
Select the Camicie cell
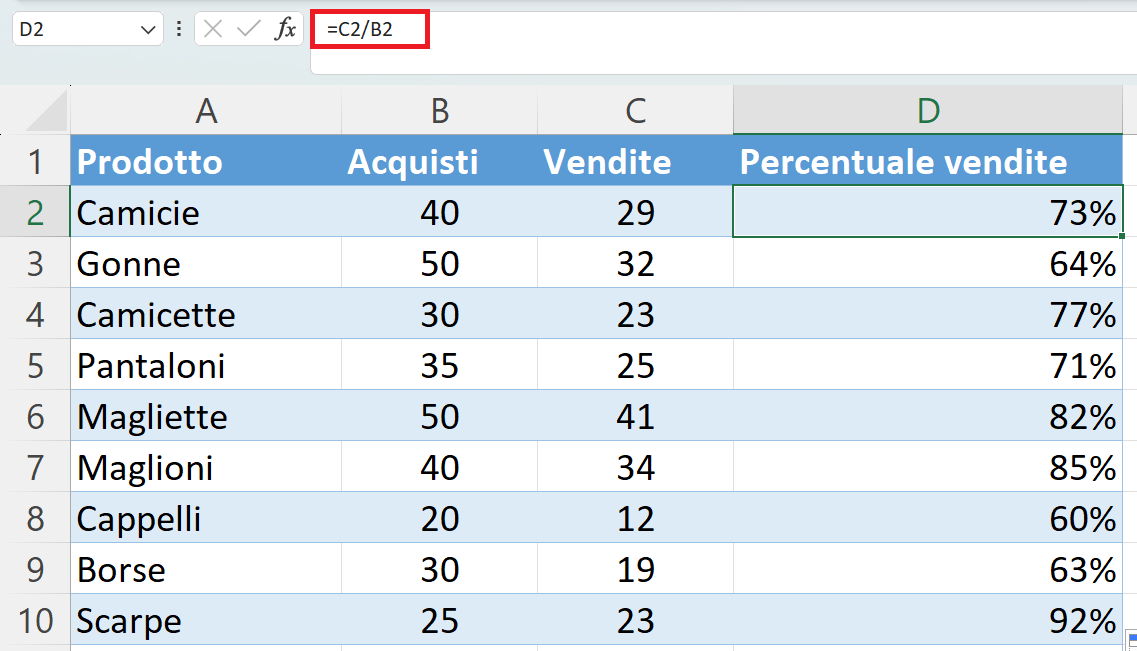206,211
